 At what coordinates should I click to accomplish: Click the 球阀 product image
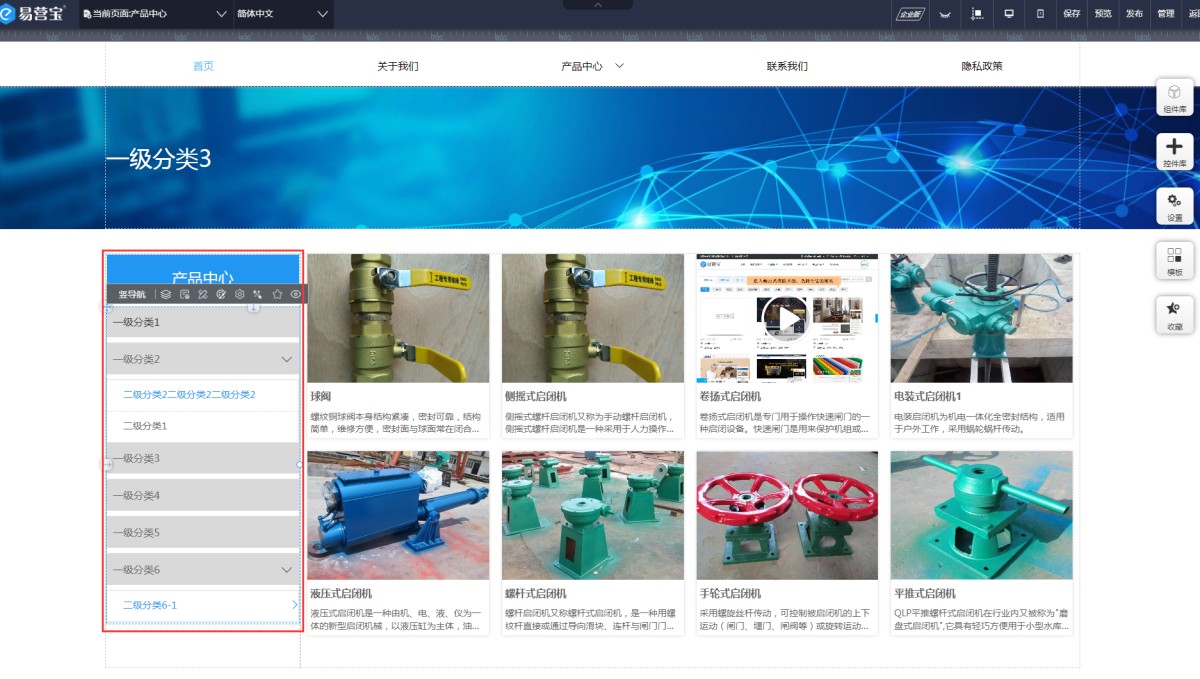(398, 318)
